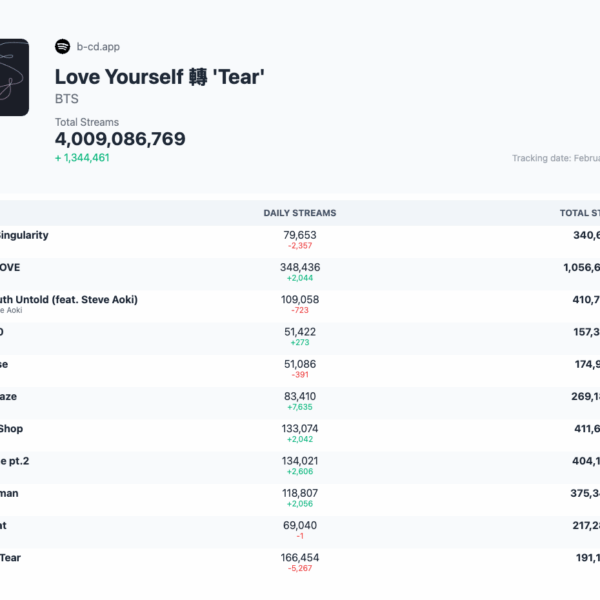The width and height of the screenshot is (600, 600).
Task: Click daily streams value 83,410
Action: (x=300, y=396)
